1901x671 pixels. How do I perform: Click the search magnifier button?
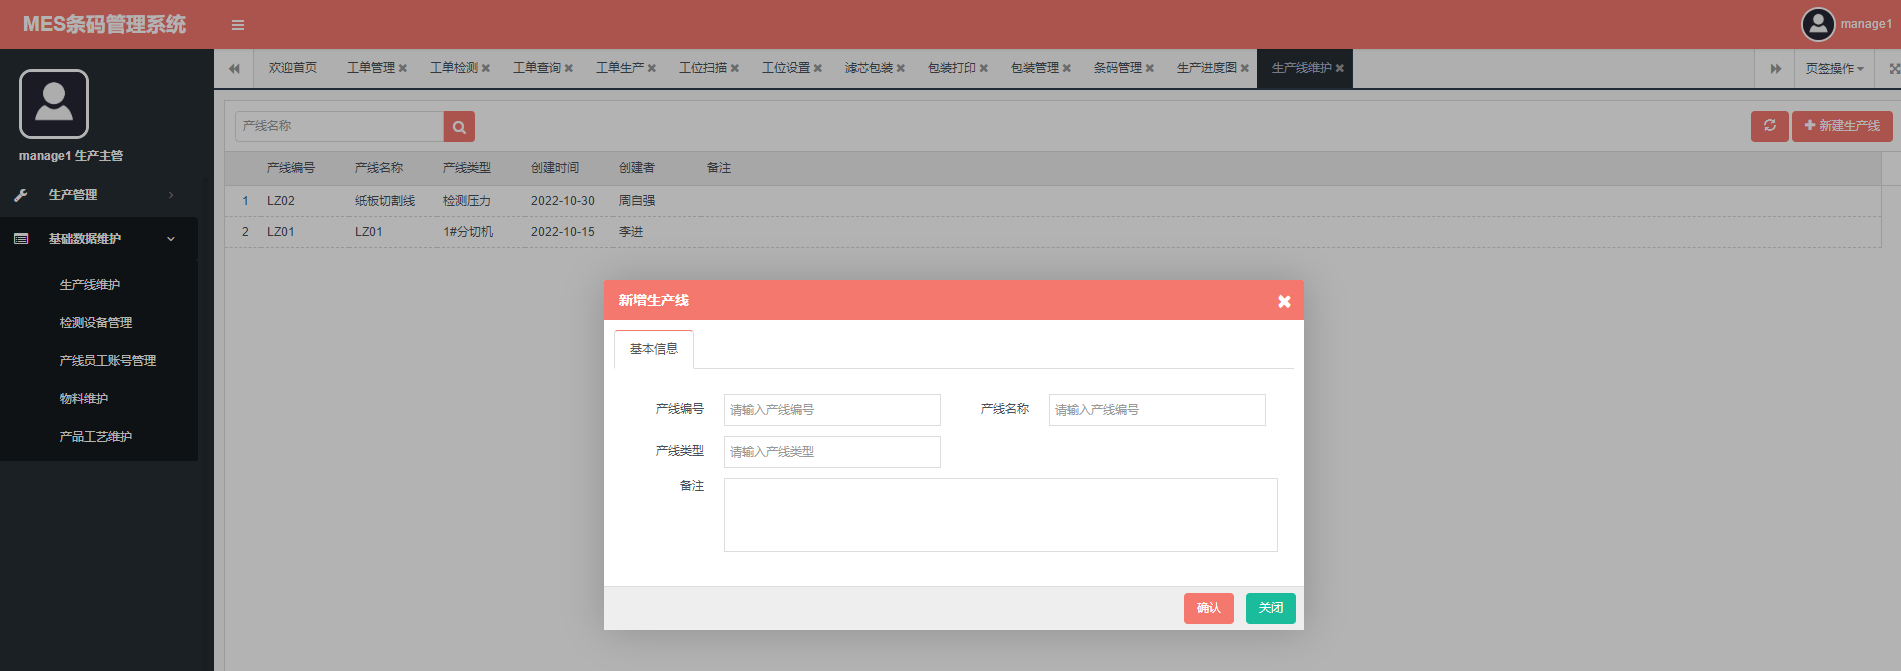459,126
